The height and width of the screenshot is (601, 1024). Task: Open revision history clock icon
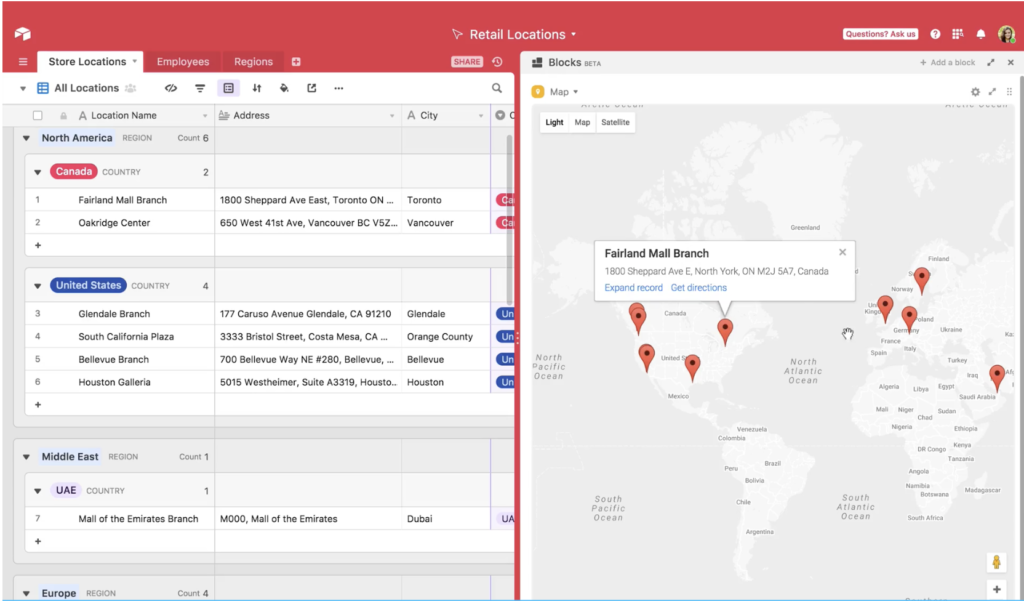click(x=497, y=62)
